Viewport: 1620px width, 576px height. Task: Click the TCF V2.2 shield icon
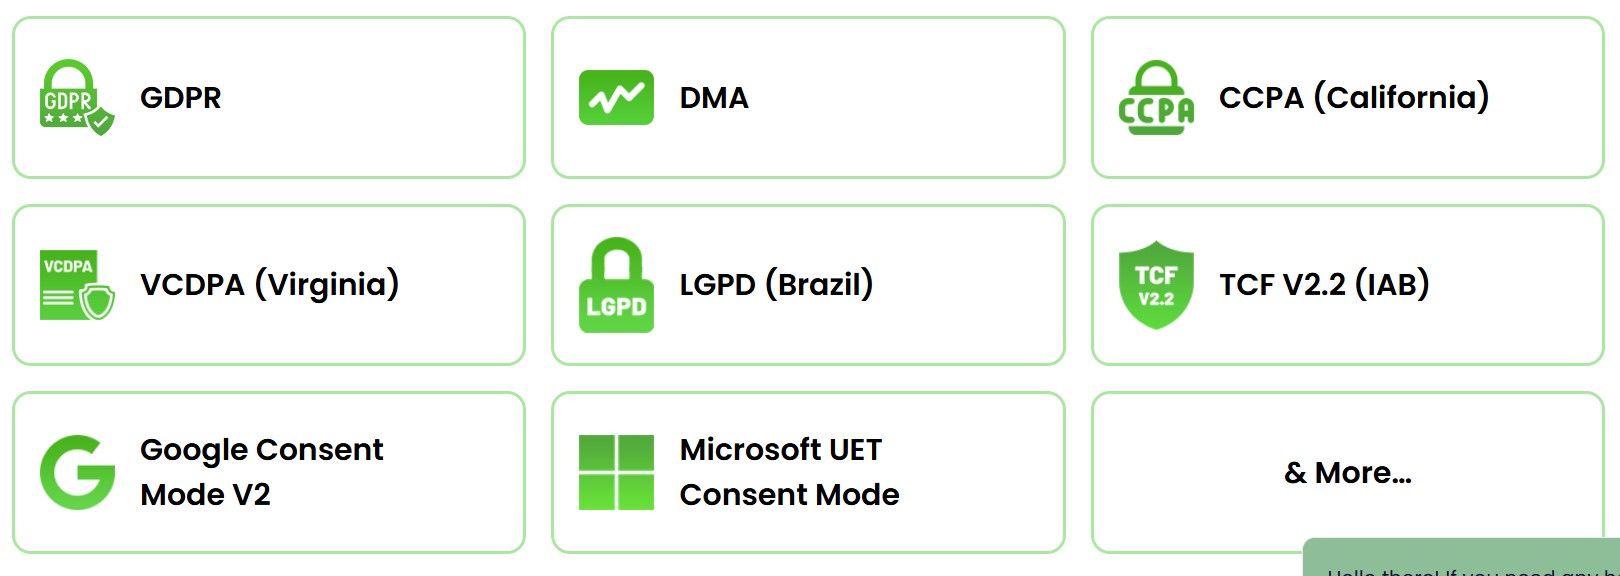1156,285
